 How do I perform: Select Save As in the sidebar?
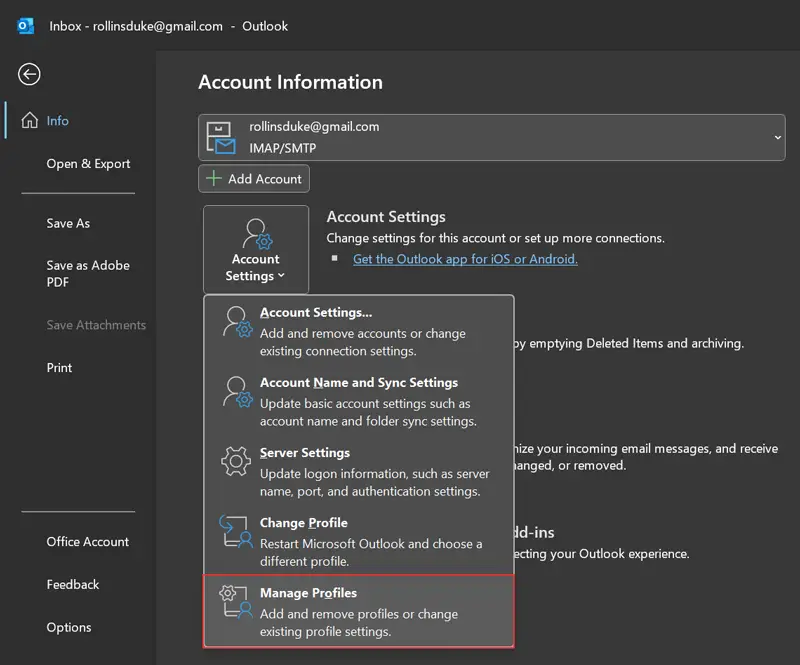click(68, 223)
